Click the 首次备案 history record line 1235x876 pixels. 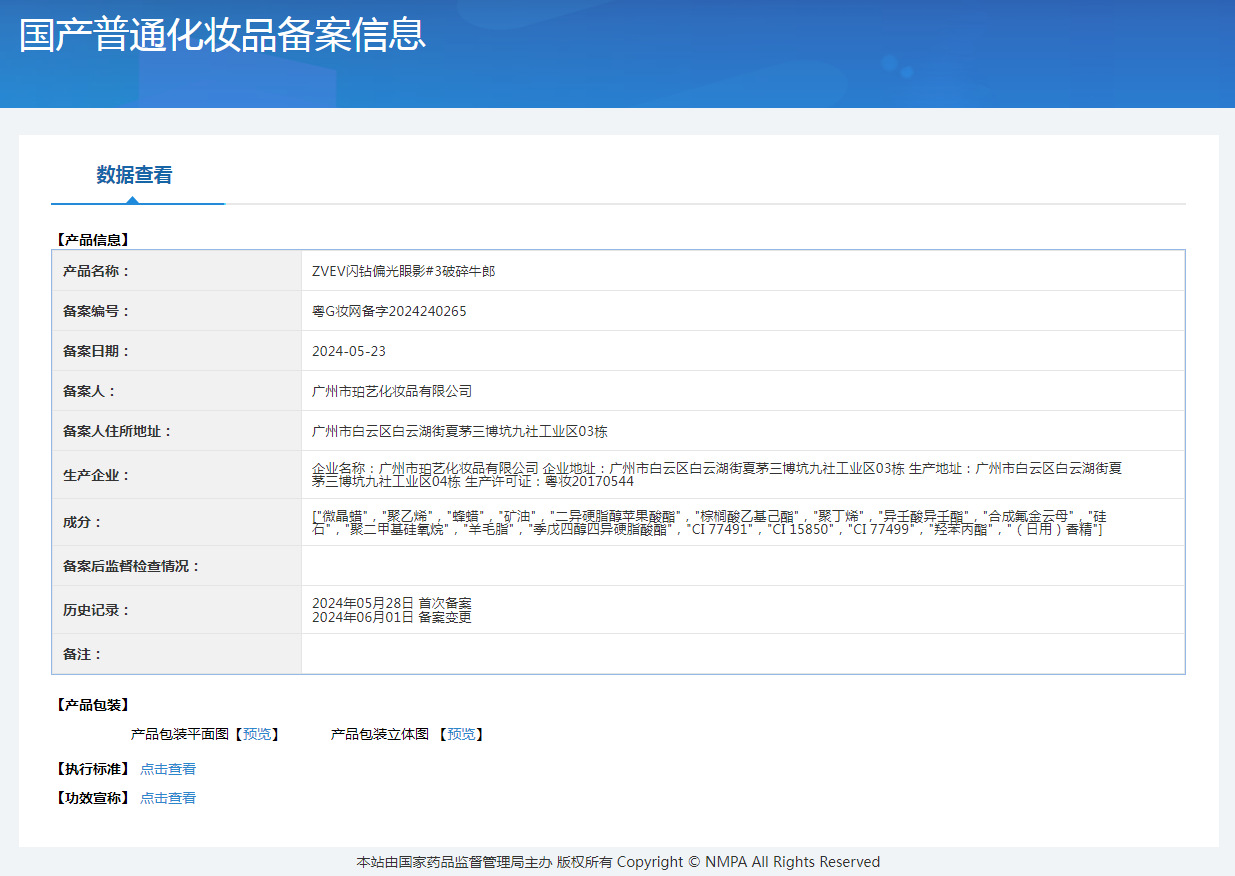tap(392, 603)
